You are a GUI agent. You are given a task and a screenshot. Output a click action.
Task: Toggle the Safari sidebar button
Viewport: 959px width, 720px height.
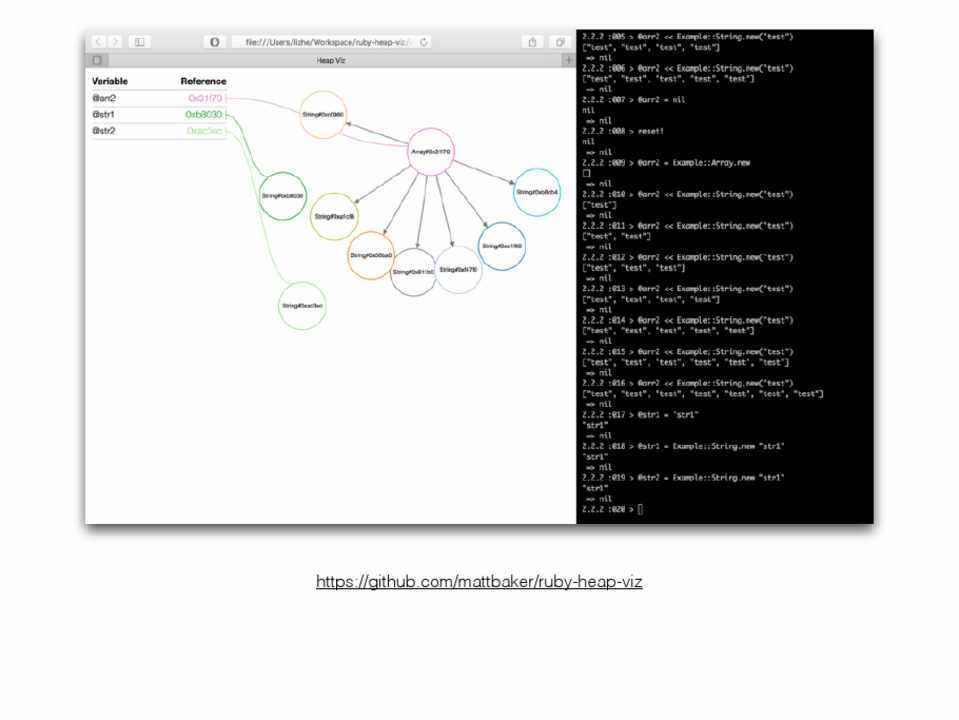(x=140, y=42)
